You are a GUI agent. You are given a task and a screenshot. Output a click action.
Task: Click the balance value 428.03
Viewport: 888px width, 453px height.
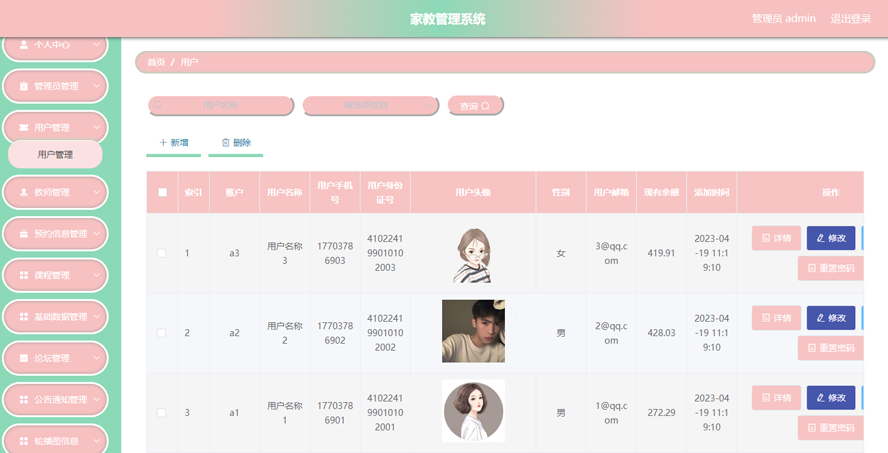(x=661, y=333)
